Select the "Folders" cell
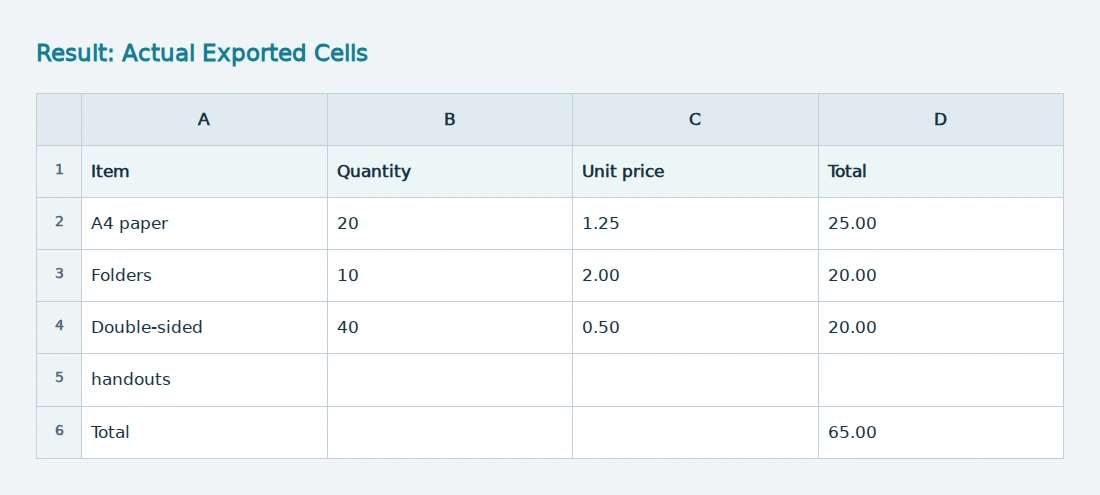1100x495 pixels. click(x=204, y=275)
